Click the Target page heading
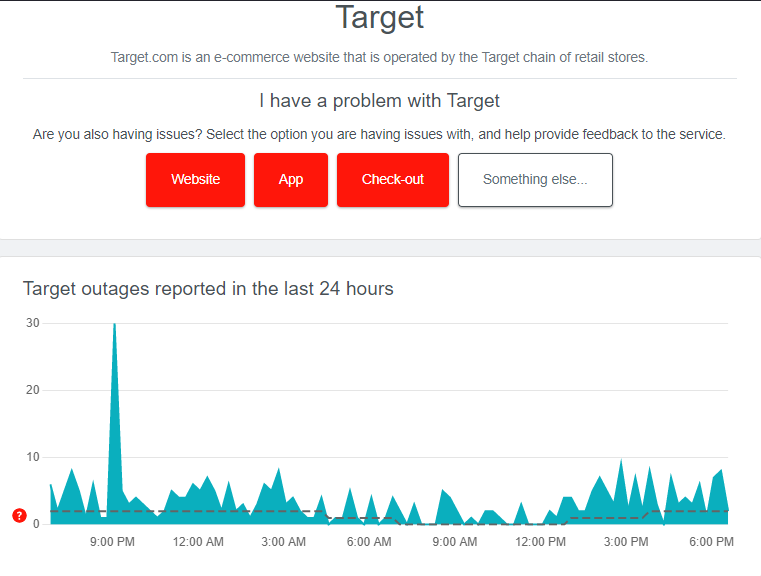761x576 pixels. (x=380, y=17)
